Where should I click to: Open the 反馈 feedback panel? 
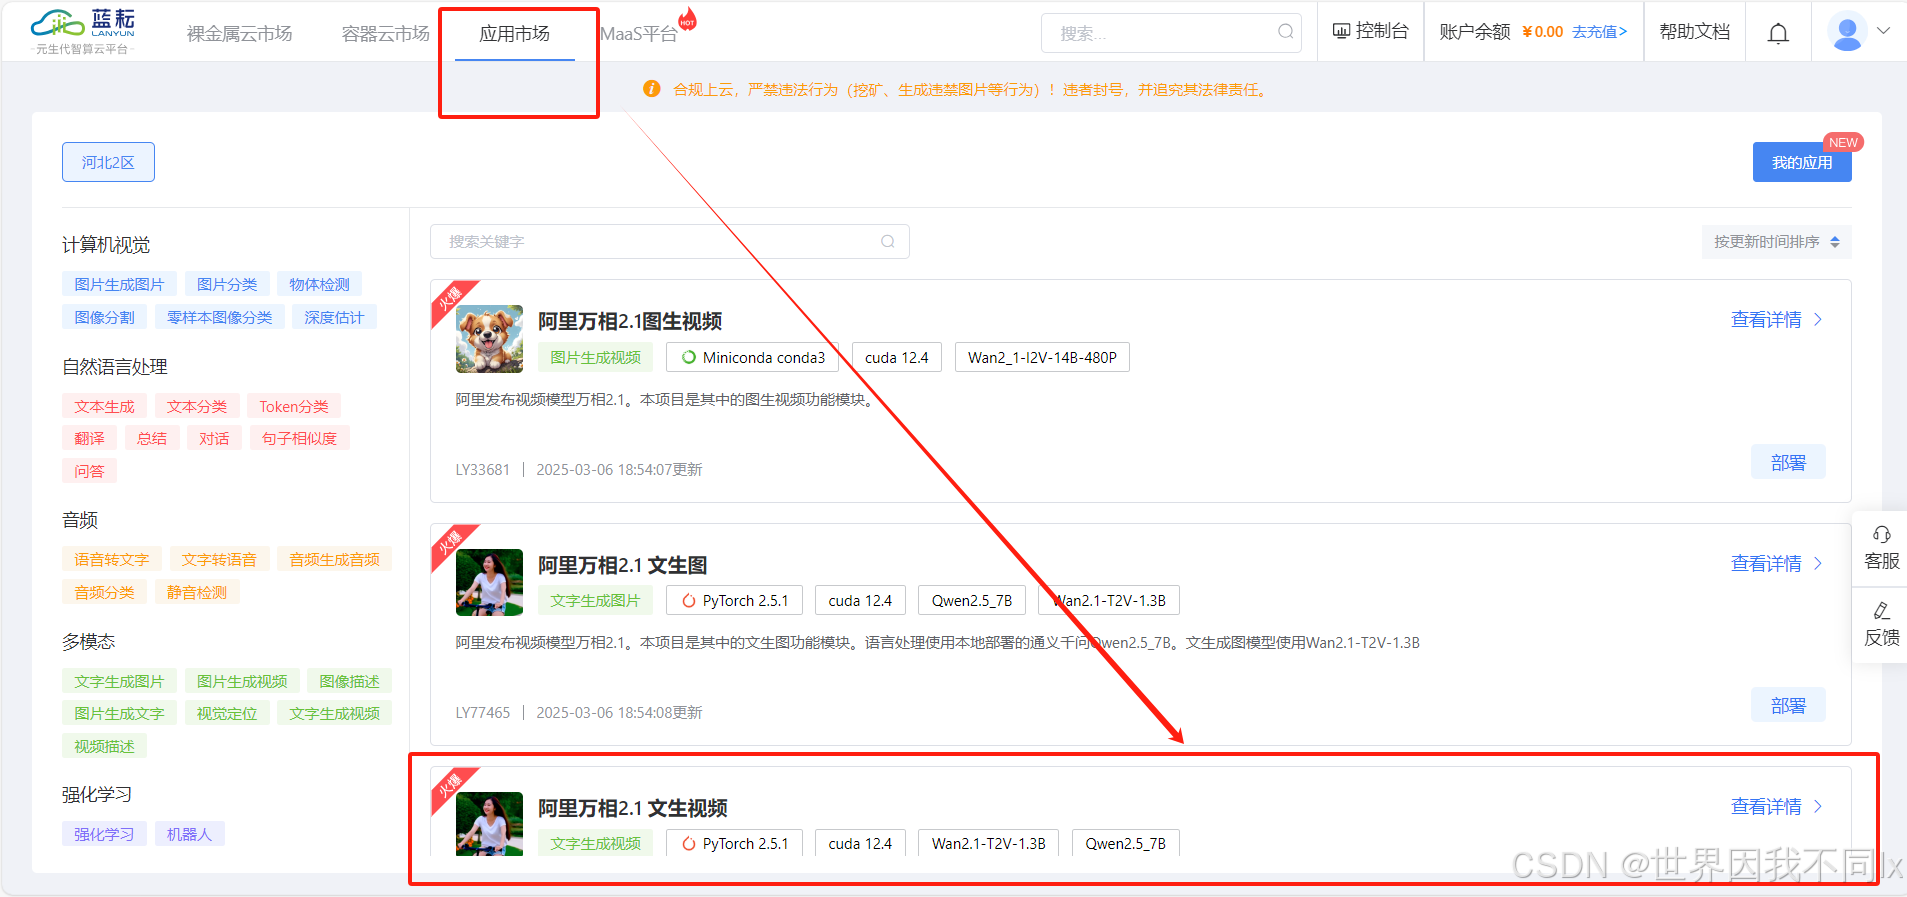coord(1881,625)
